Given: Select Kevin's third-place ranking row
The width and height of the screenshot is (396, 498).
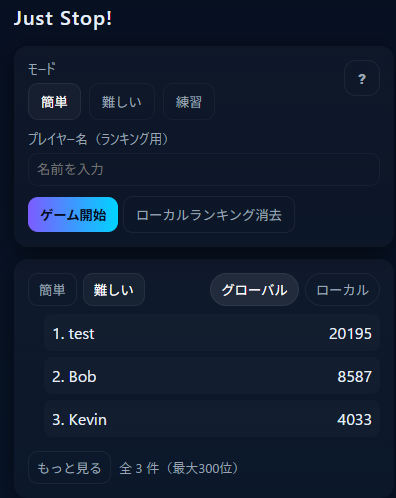Looking at the screenshot, I should point(212,419).
